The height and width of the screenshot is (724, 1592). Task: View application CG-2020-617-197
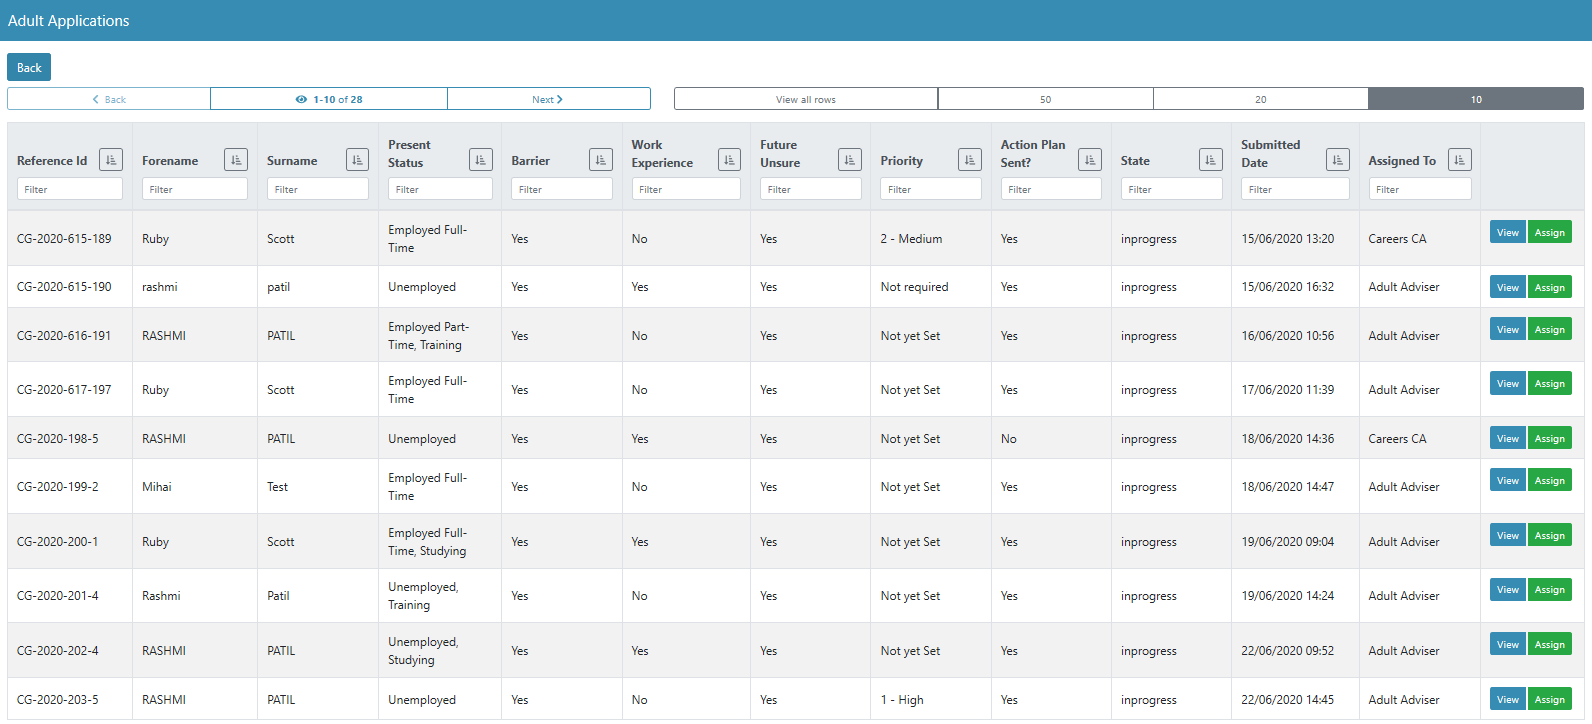pyautogui.click(x=1508, y=383)
